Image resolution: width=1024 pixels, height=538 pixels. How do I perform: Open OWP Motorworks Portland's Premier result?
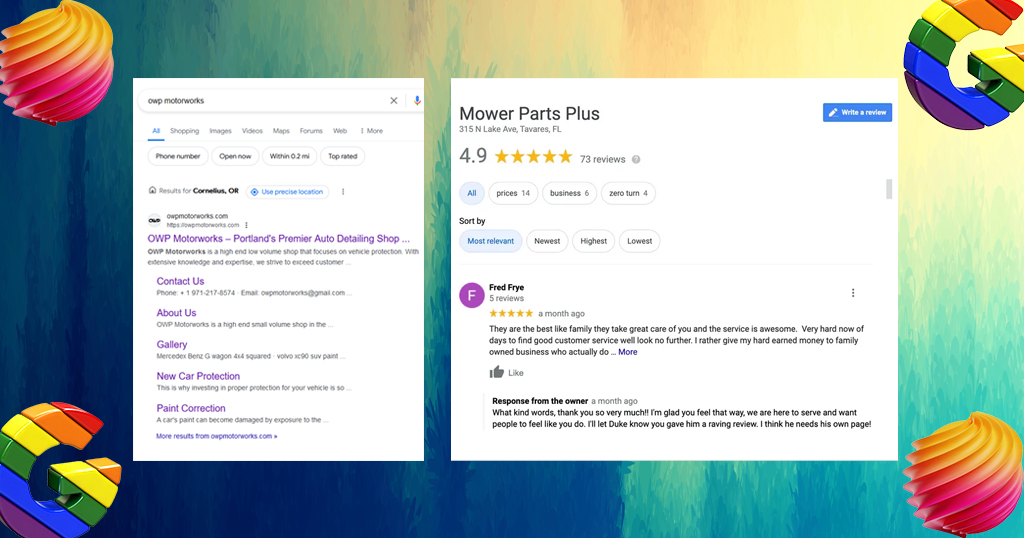click(x=278, y=238)
